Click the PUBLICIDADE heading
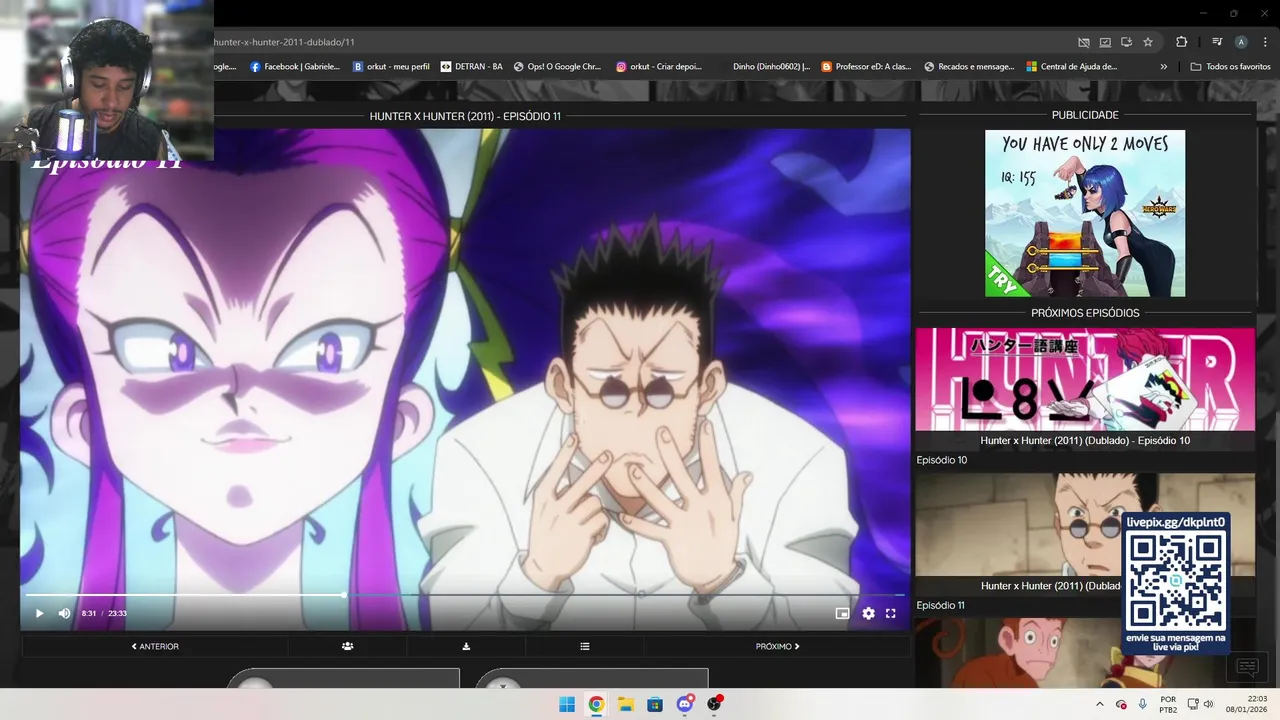 (1085, 115)
